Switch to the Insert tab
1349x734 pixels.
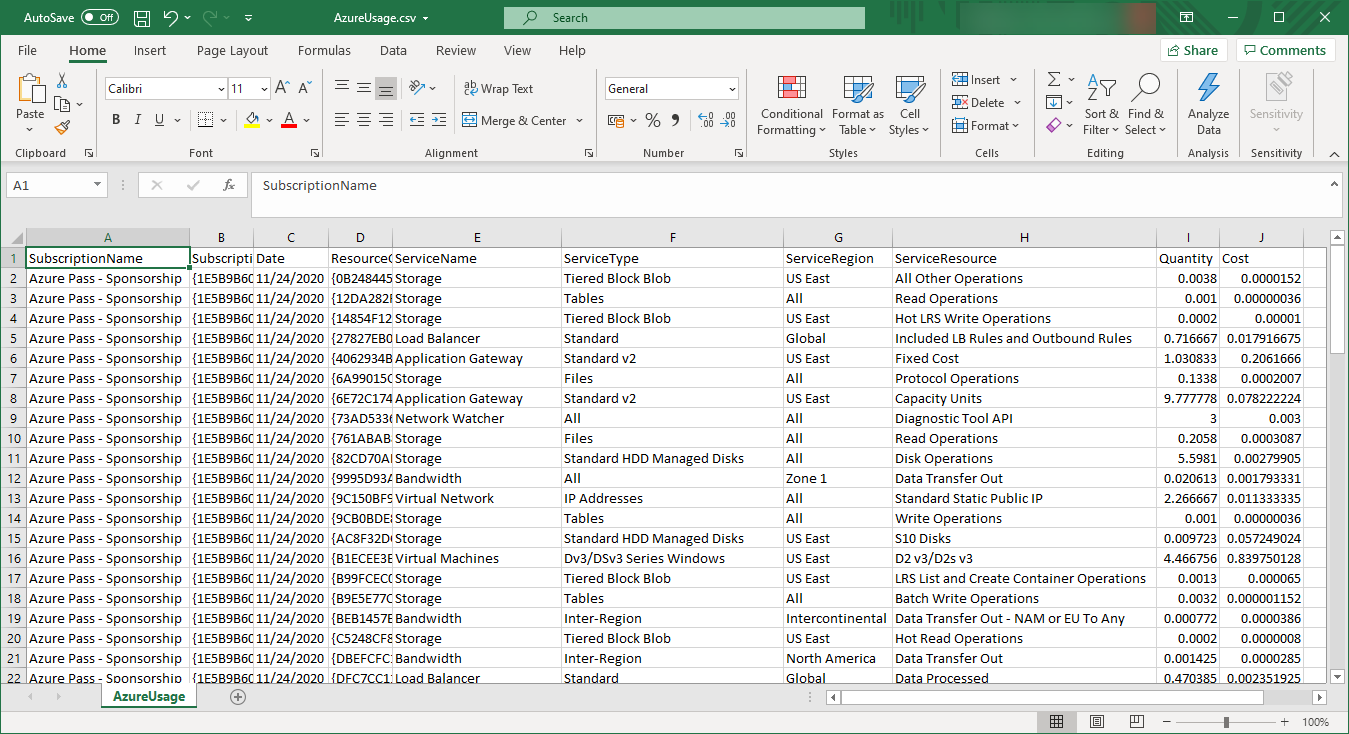[150, 50]
